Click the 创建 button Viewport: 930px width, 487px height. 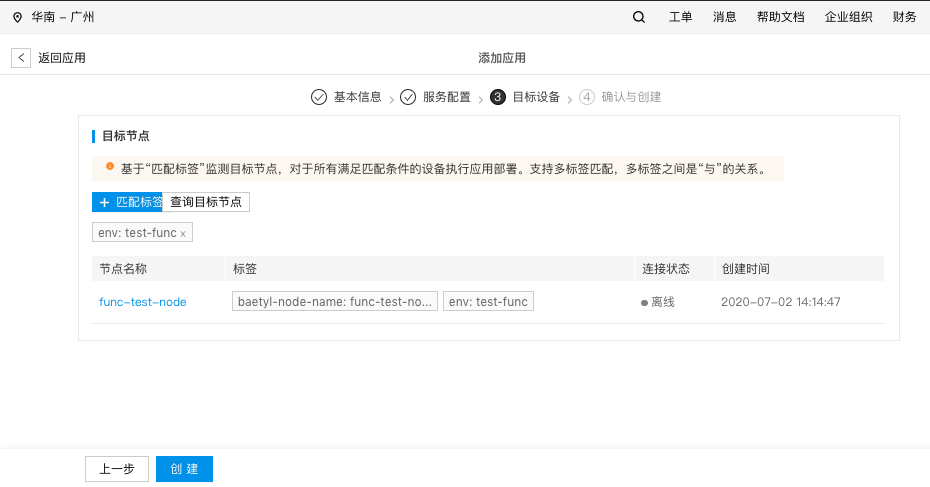pos(184,469)
